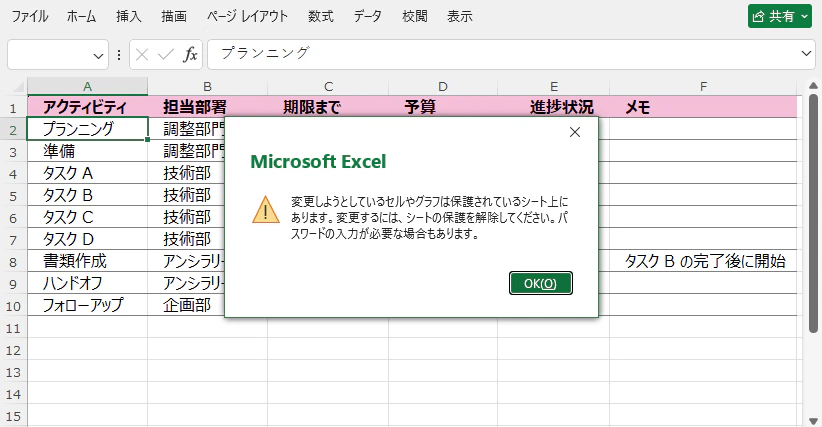Select the タスク C cell
822x427 pixels.
pos(88,217)
